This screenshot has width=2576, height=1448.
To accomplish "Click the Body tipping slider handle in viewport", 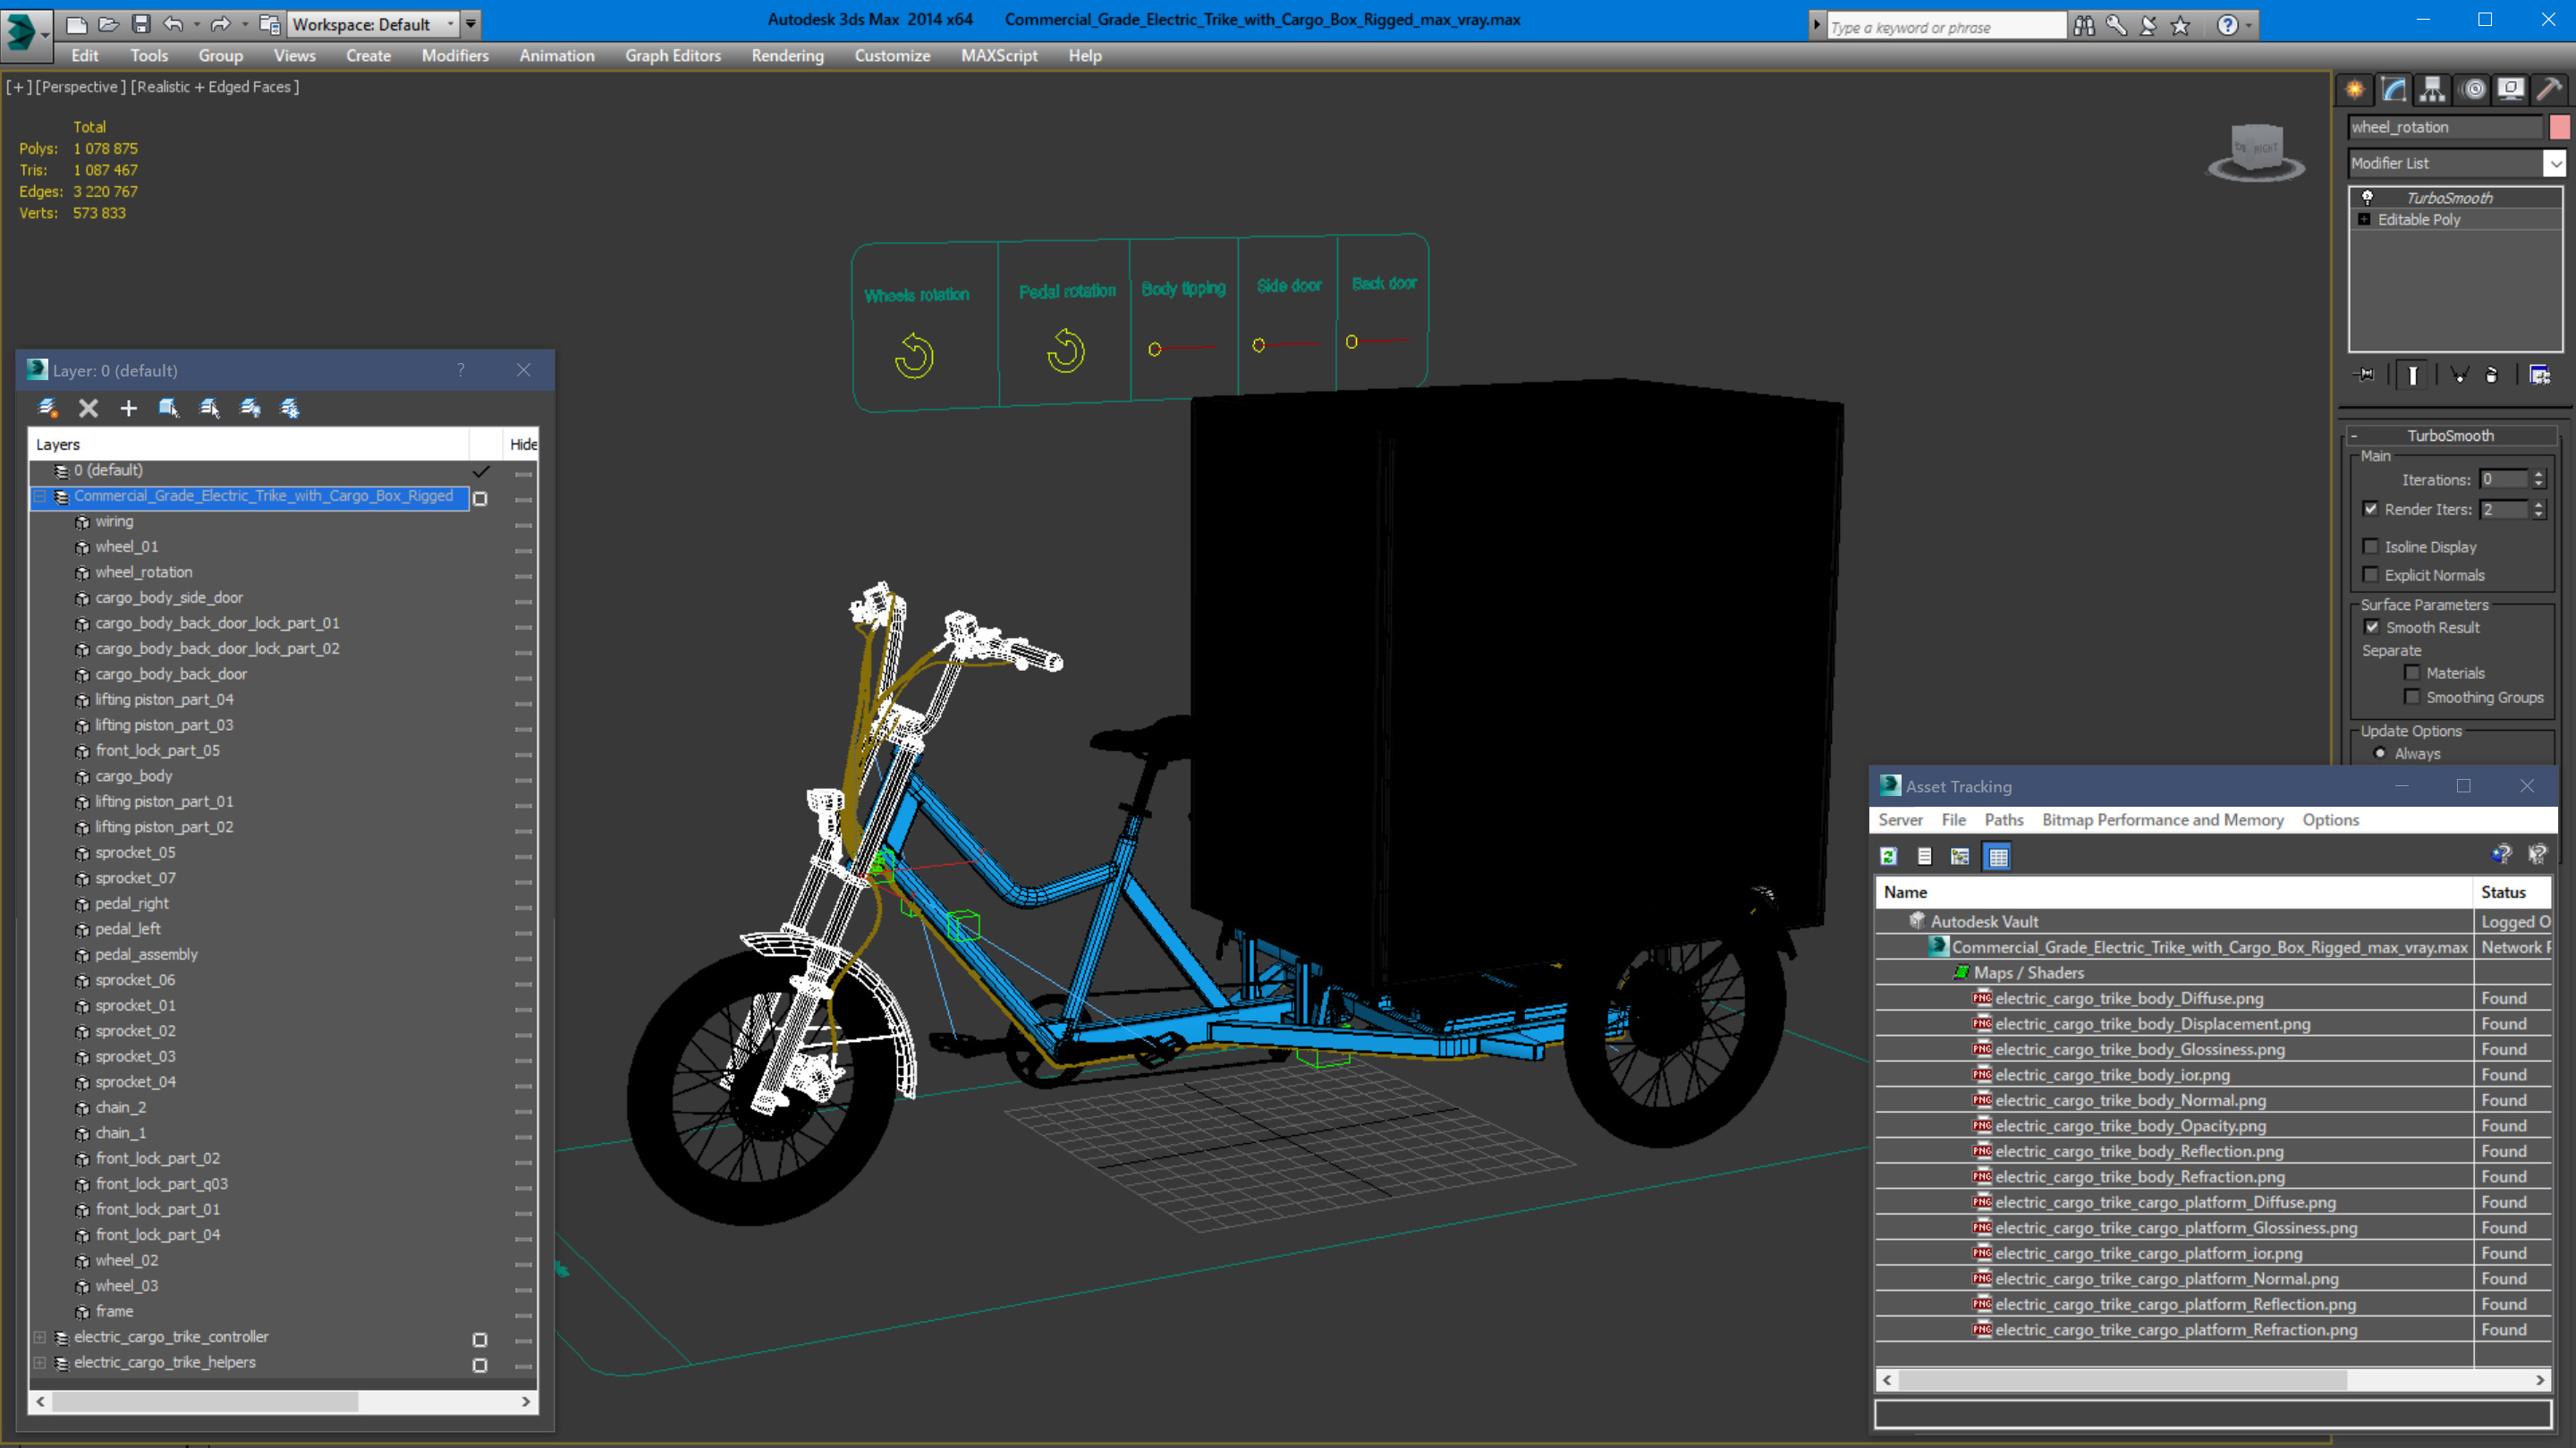I will (x=1154, y=350).
